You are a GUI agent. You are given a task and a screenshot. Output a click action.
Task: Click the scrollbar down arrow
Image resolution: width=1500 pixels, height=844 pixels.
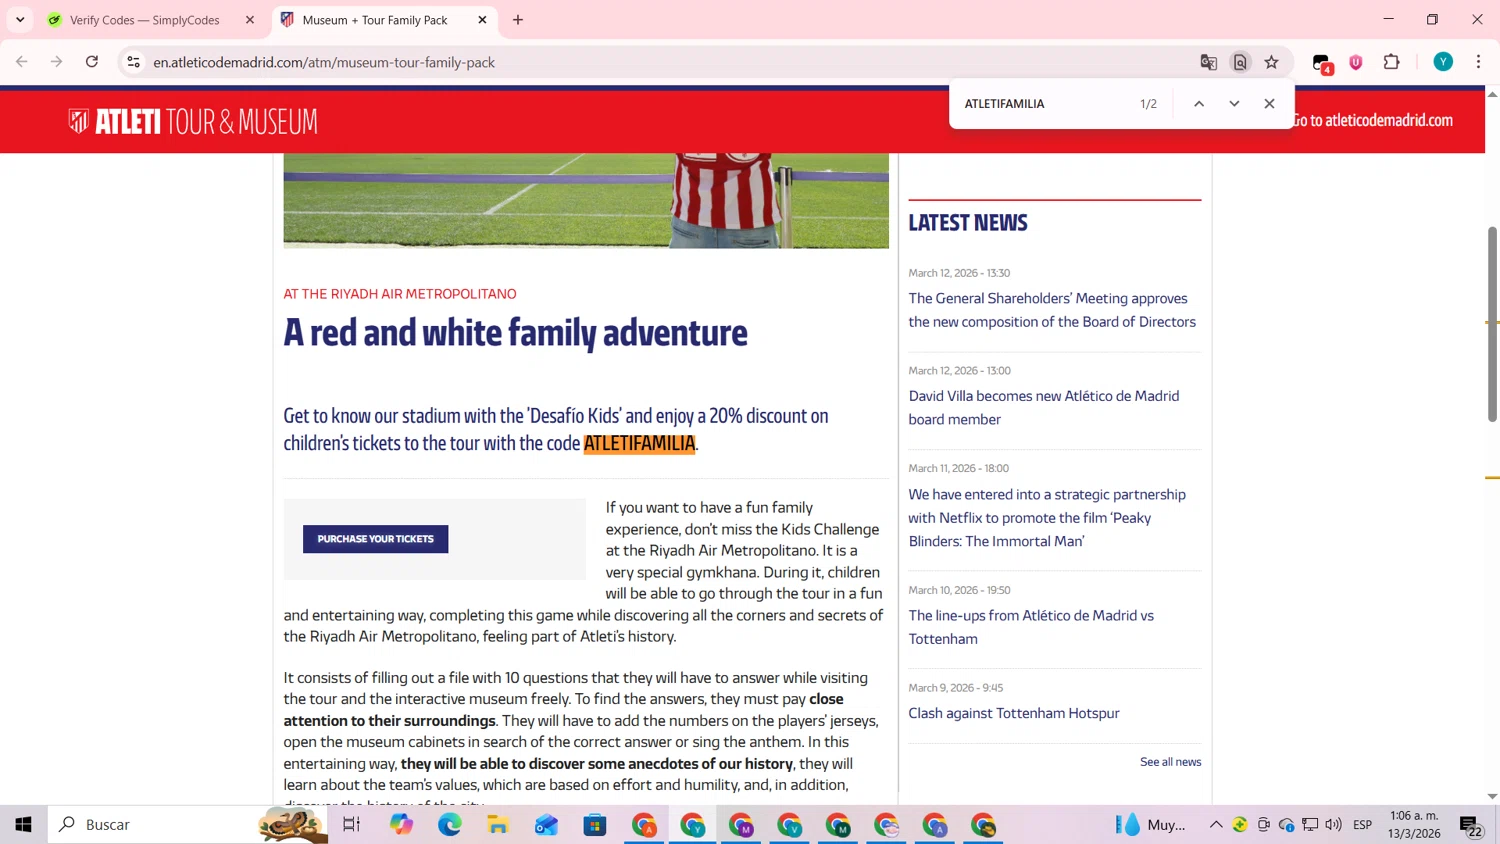[1492, 796]
